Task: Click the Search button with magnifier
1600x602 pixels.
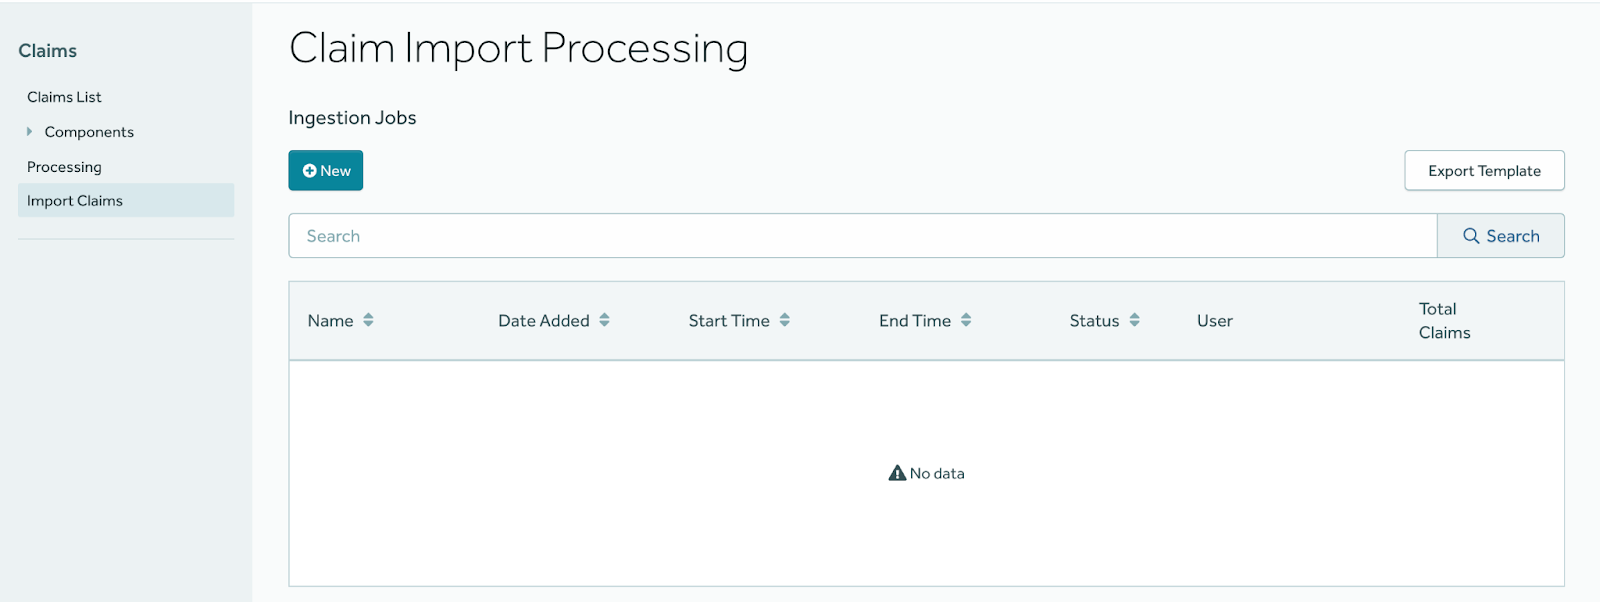Action: click(x=1500, y=236)
